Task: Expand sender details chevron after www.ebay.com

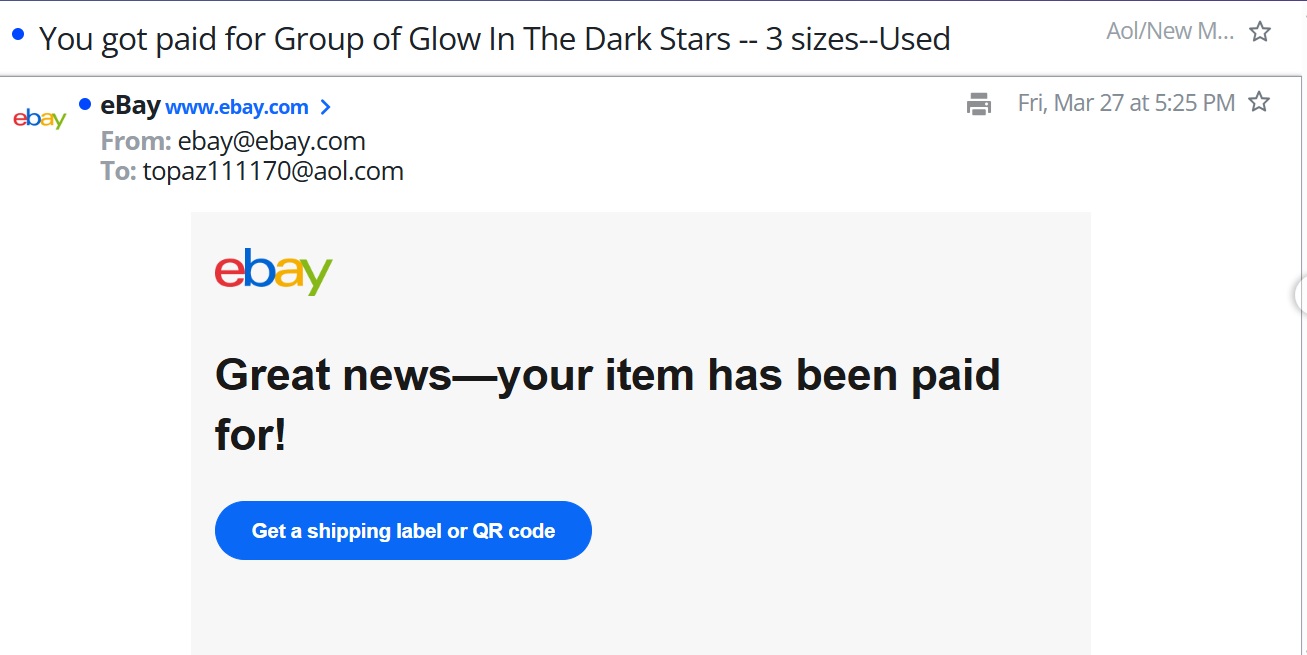Action: pos(325,107)
